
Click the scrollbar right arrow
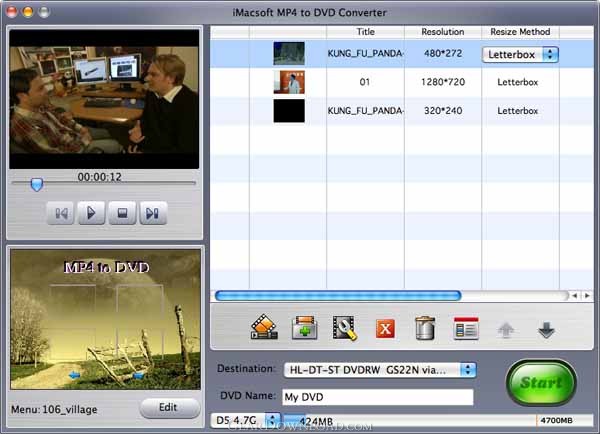point(587,295)
